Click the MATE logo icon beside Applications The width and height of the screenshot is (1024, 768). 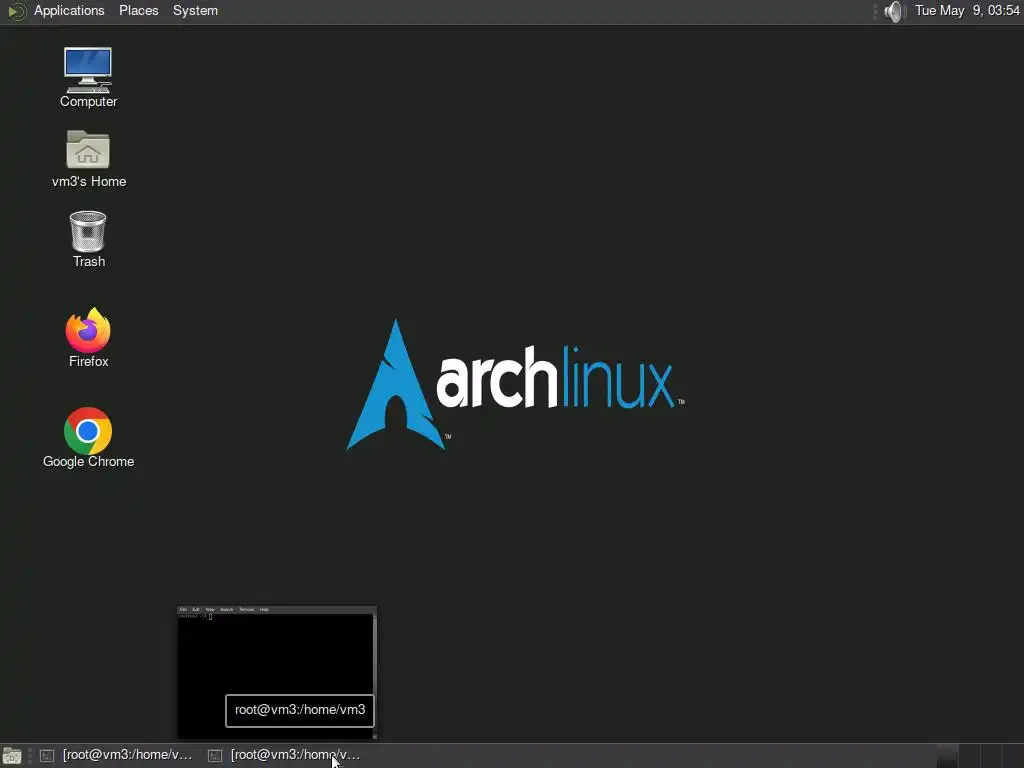click(x=17, y=11)
